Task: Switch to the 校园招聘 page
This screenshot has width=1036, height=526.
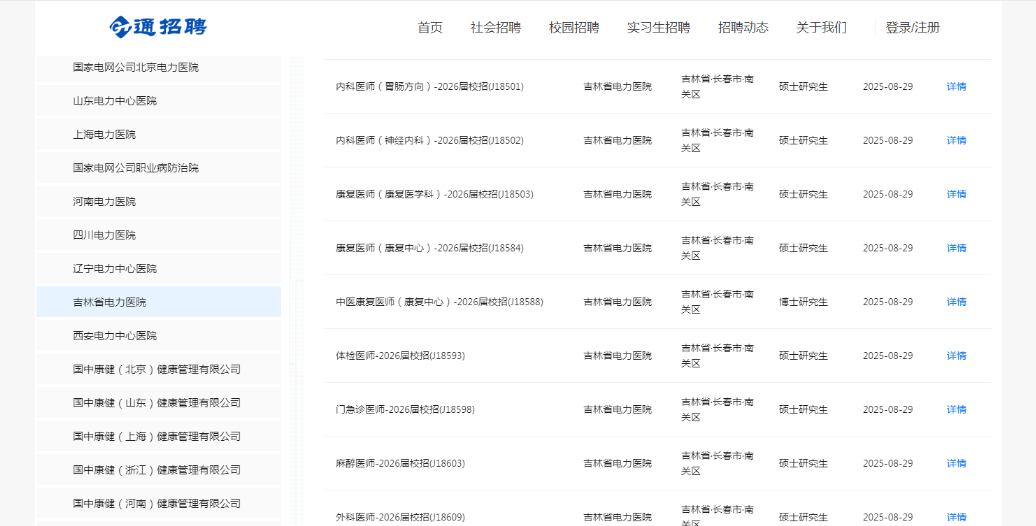Action: point(574,28)
